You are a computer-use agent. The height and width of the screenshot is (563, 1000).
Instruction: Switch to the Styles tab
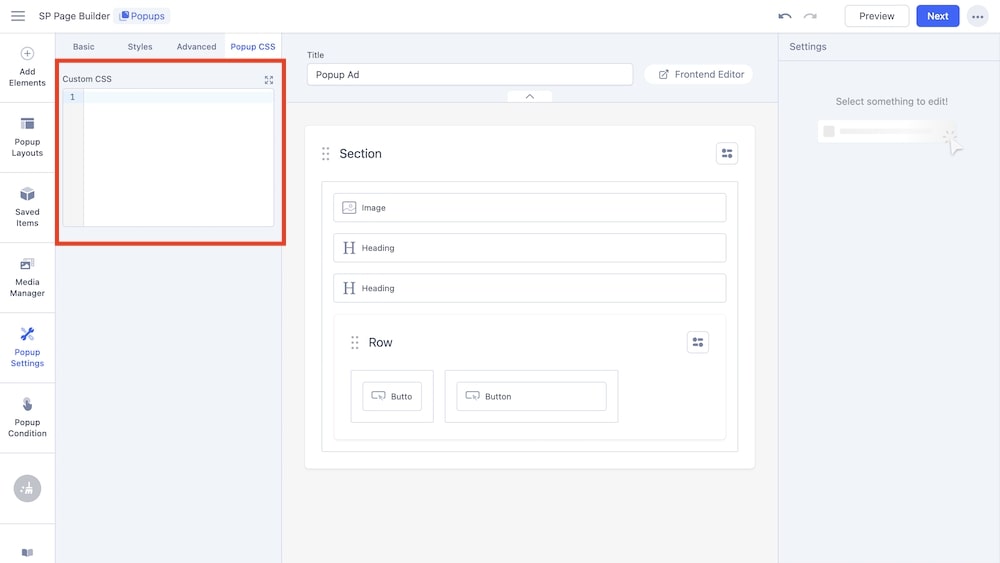140,47
